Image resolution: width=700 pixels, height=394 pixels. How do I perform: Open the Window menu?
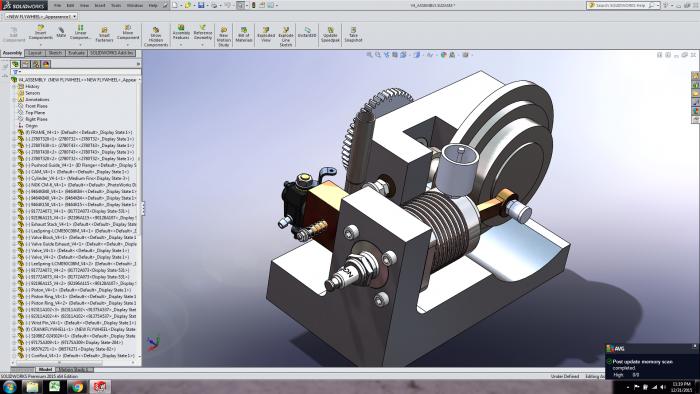[x=134, y=5]
